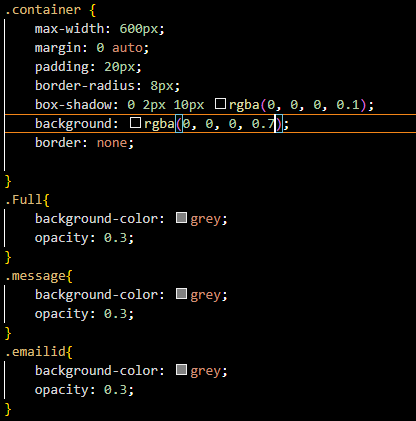
Task: Click opacity 0.3 value in .message rule
Action: pyautogui.click(x=115, y=314)
